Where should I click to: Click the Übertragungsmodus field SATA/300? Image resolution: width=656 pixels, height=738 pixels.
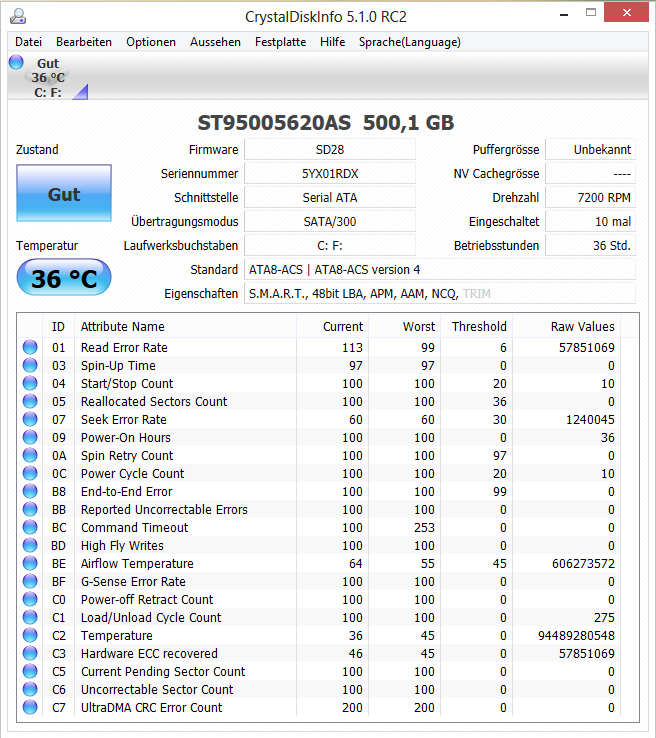330,222
